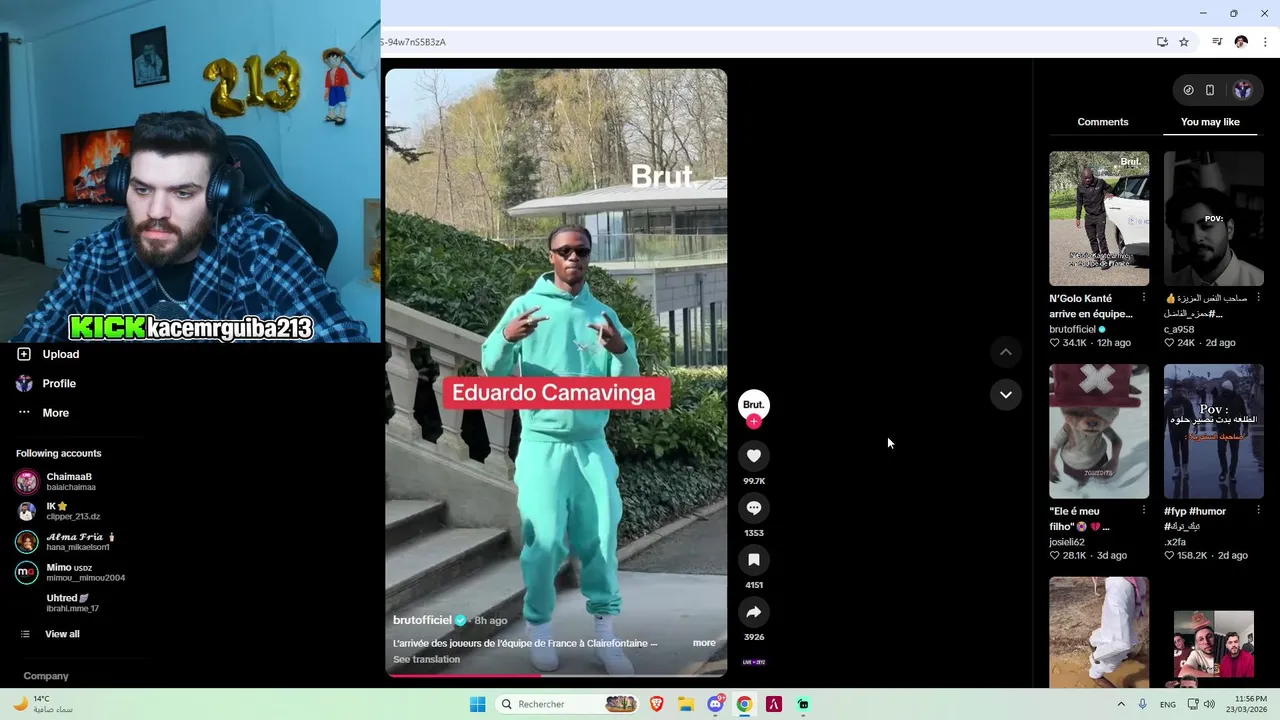
Task: Share the video with the arrow icon
Action: 754,612
